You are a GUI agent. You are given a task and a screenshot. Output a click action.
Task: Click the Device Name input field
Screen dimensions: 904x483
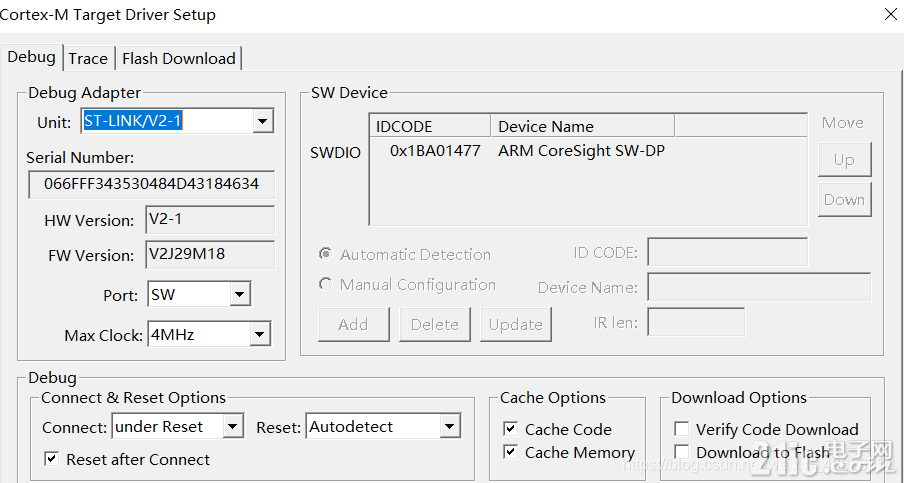tap(759, 286)
